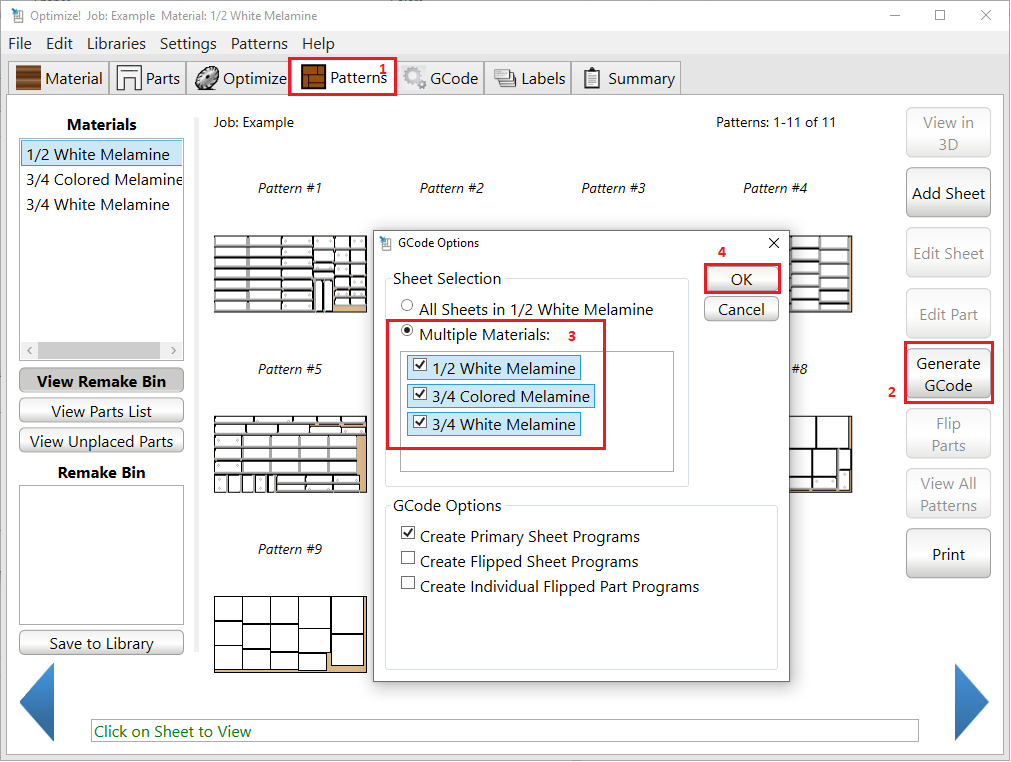Select All Sheets in 1/2 White Melamine option
The width and height of the screenshot is (1011, 762).
pos(406,308)
